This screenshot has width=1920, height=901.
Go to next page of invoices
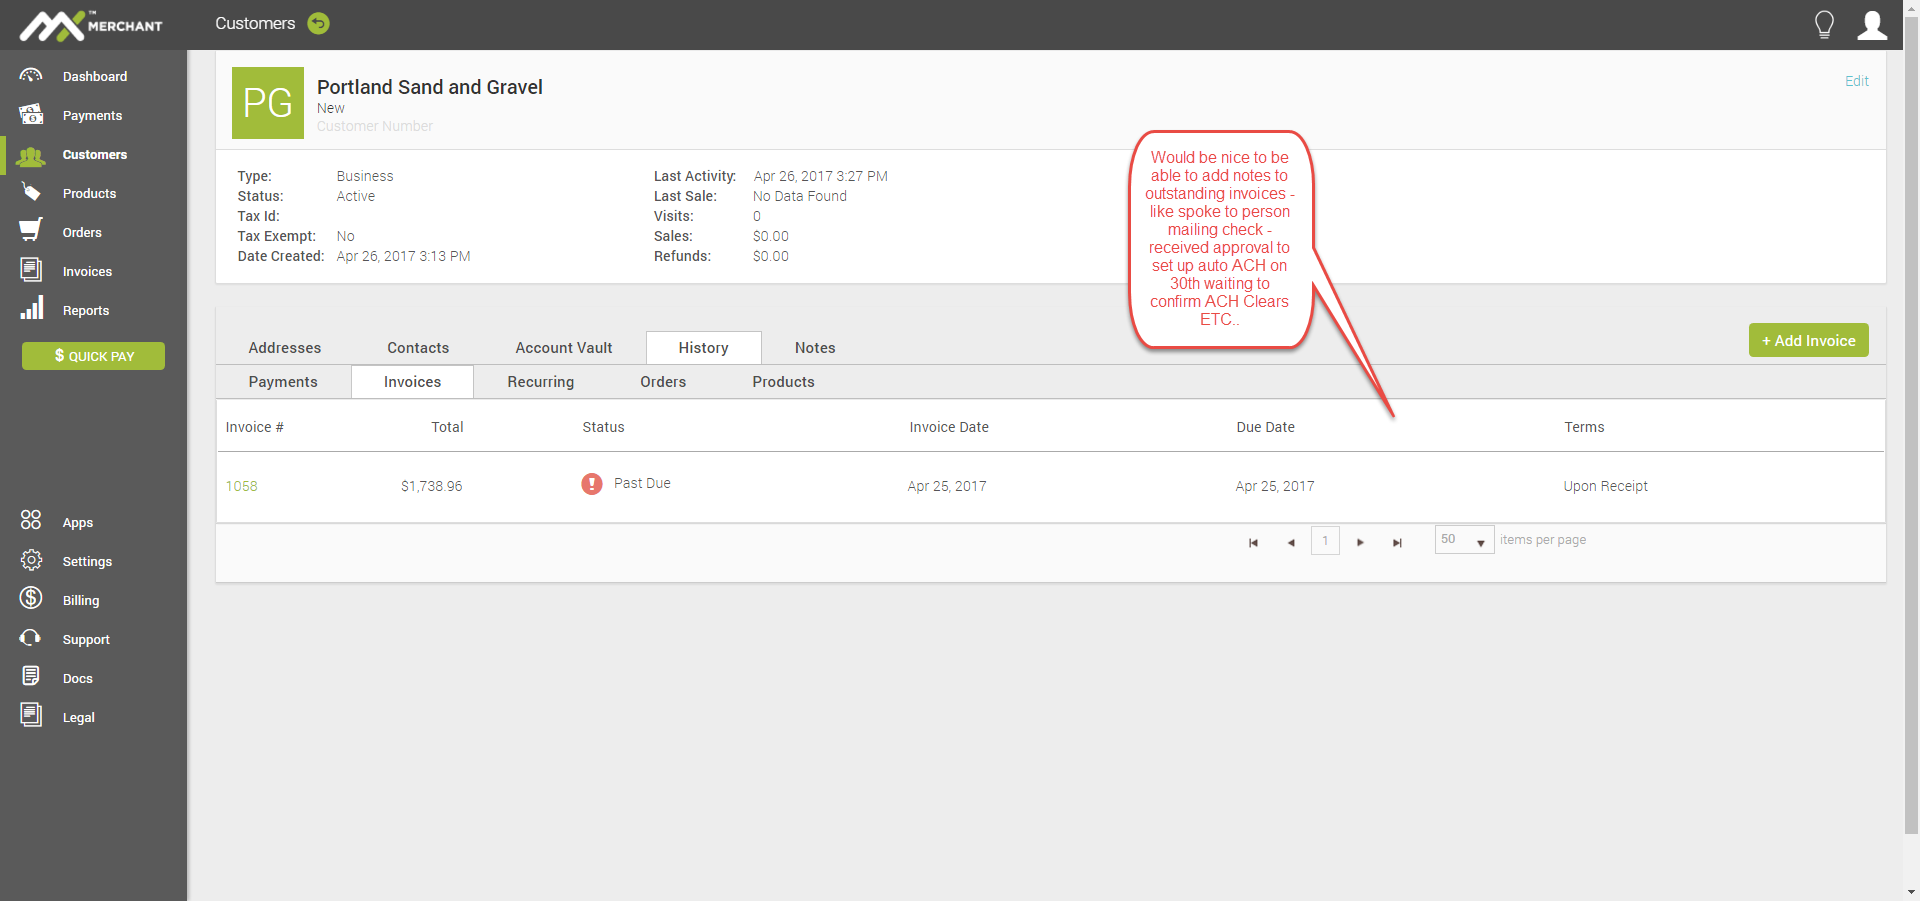1360,542
